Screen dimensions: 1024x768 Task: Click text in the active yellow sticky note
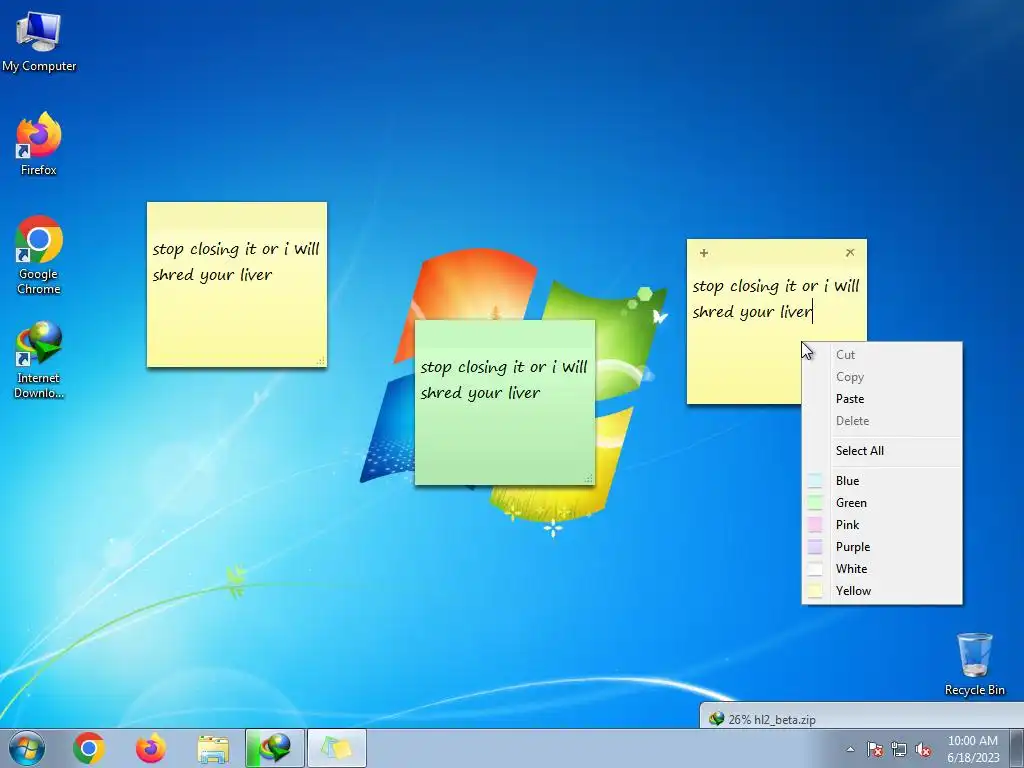pyautogui.click(x=776, y=298)
